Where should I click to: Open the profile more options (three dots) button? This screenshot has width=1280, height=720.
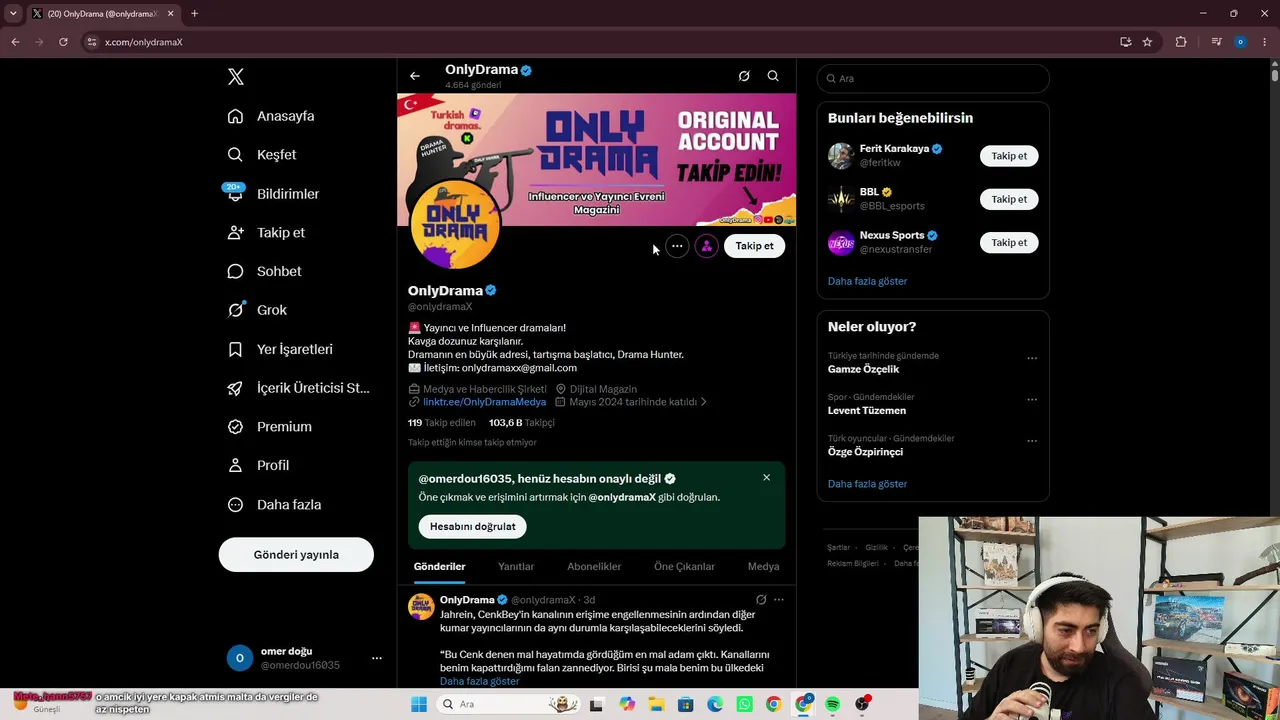coord(677,246)
